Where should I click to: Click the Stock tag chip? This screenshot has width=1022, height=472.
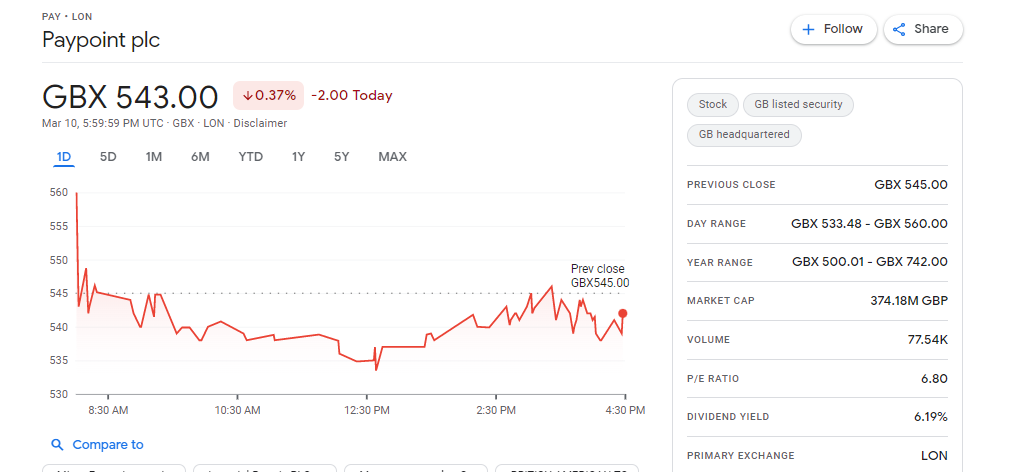click(x=713, y=104)
